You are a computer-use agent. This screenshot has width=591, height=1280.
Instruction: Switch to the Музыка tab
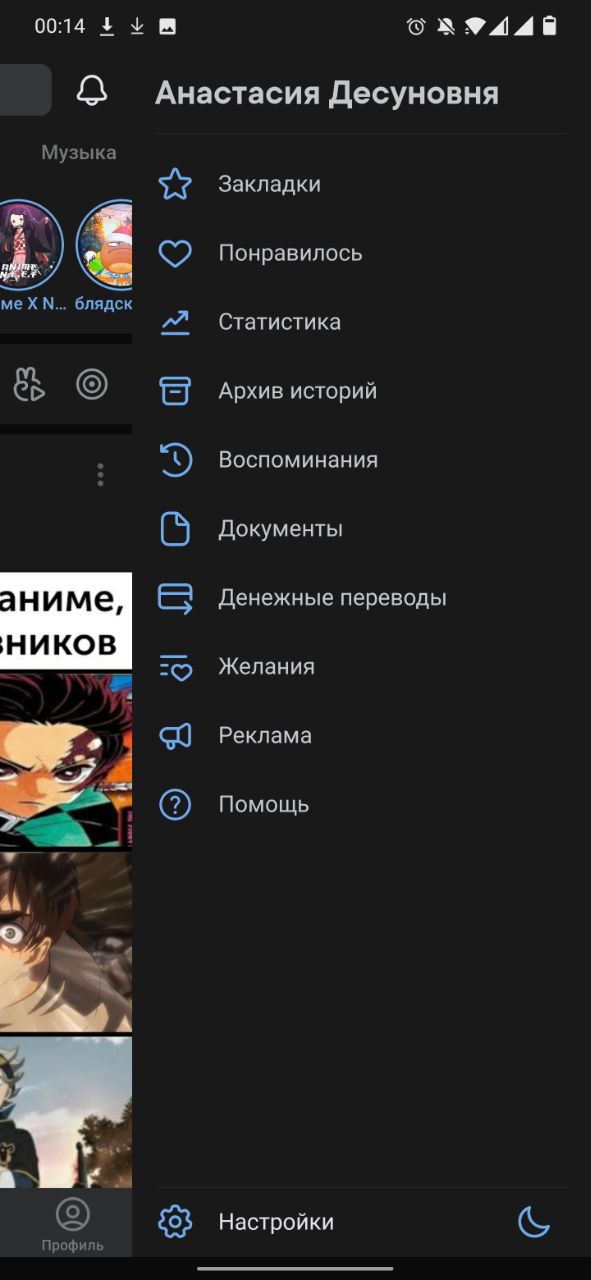pyautogui.click(x=79, y=153)
